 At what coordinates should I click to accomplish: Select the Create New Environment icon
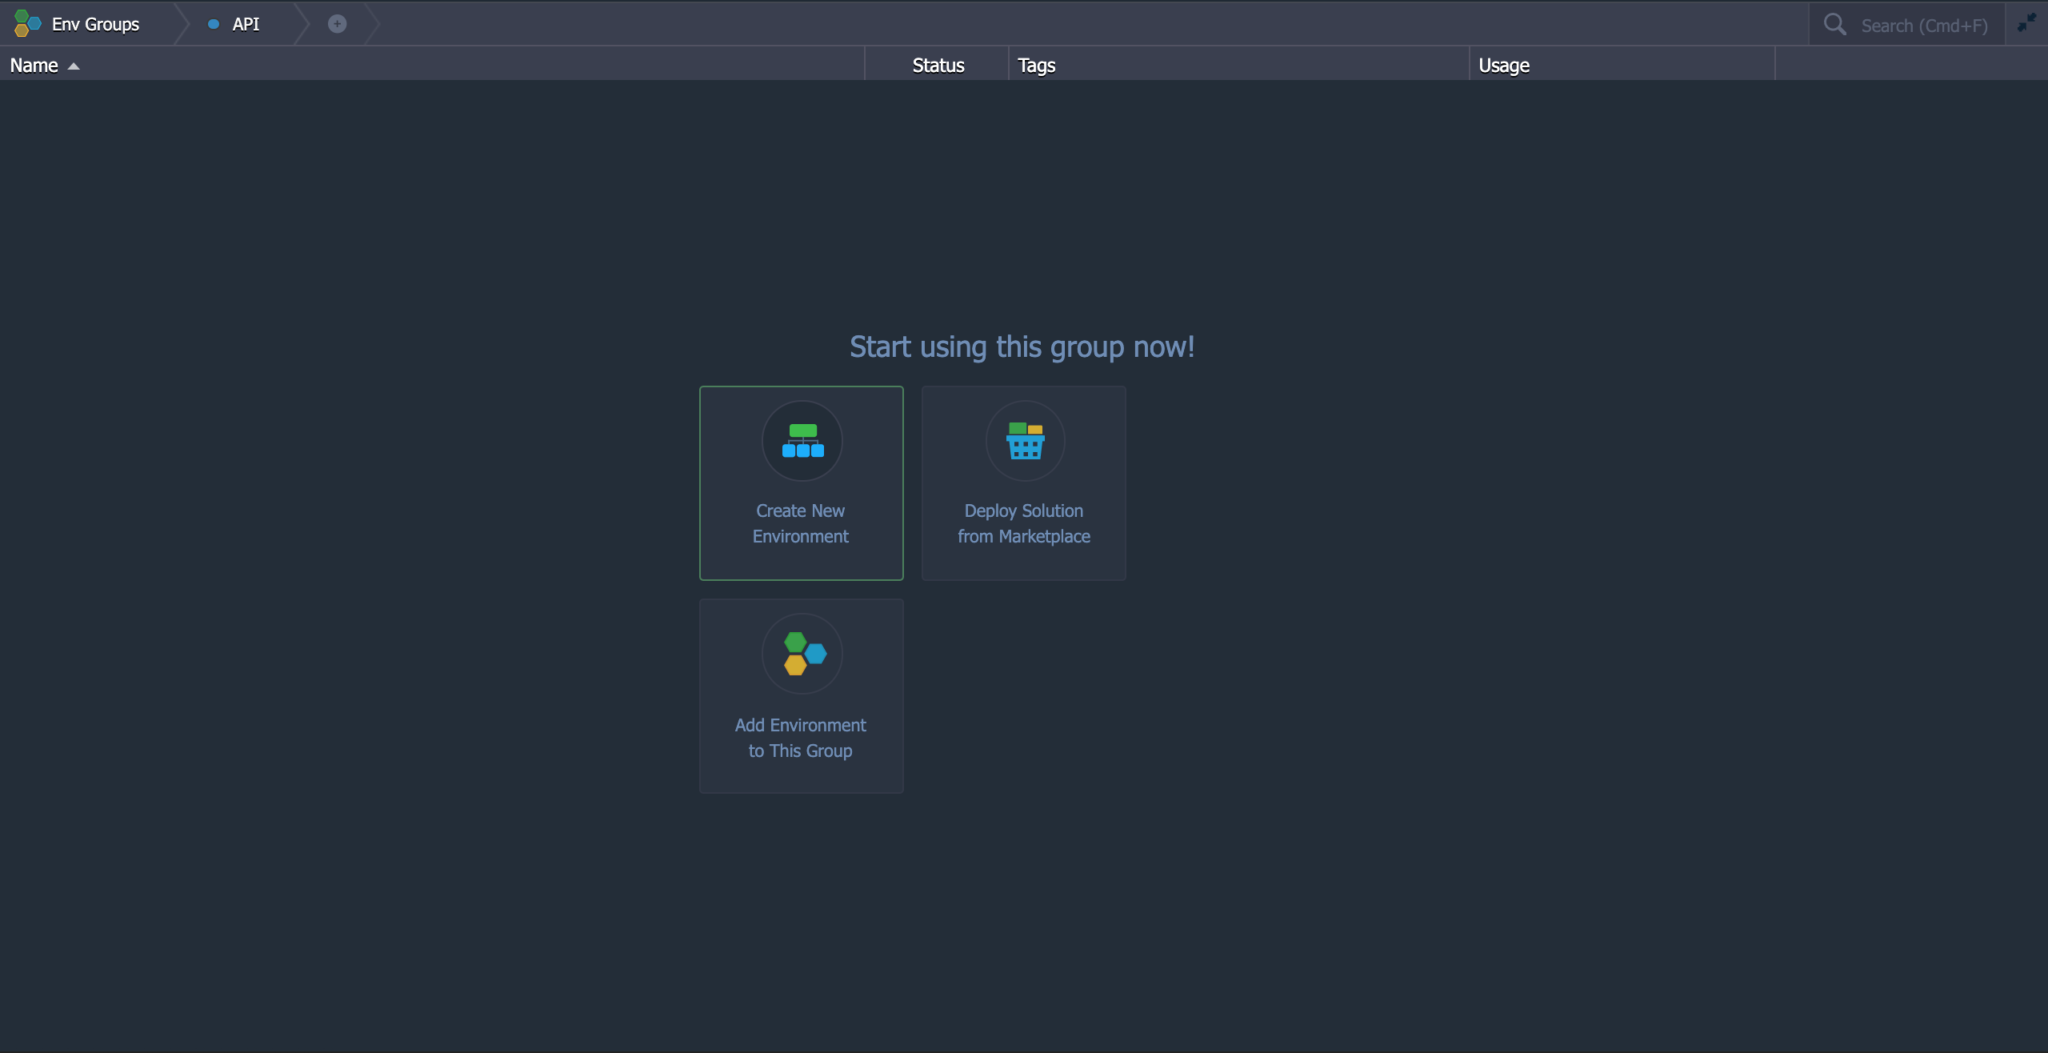(801, 441)
